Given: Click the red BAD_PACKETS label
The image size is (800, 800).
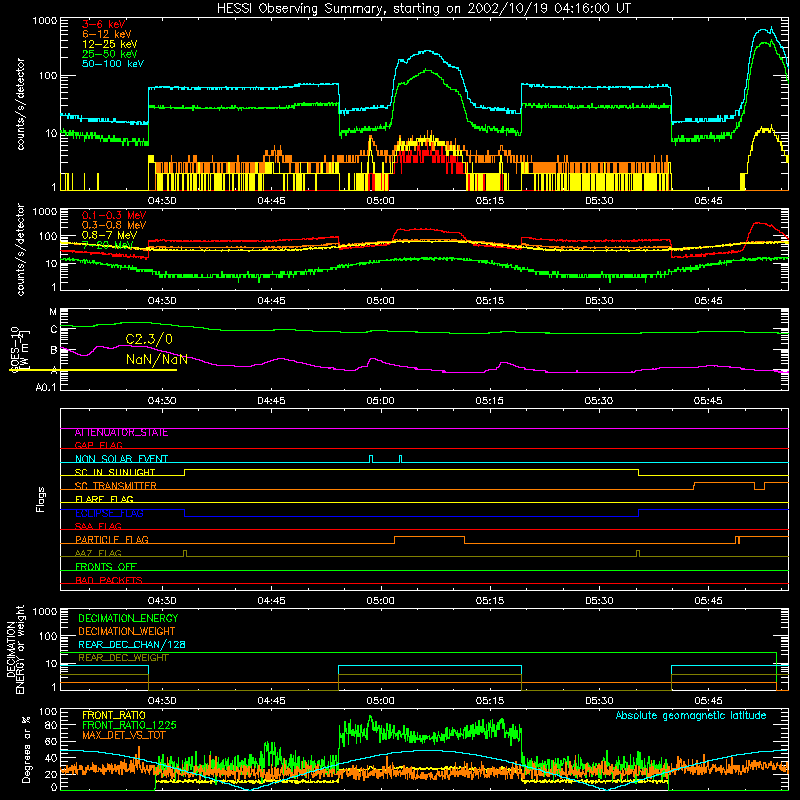Looking at the screenshot, I should pos(109,580).
